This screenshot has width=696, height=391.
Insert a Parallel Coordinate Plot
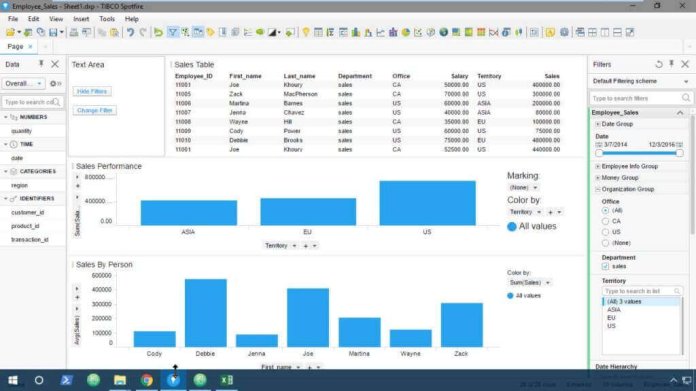click(493, 32)
